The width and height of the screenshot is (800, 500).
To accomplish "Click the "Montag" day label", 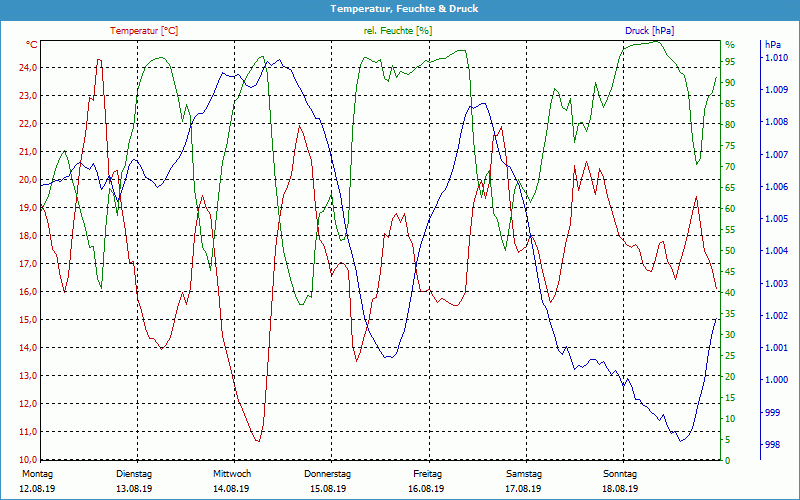I will click(37, 474).
